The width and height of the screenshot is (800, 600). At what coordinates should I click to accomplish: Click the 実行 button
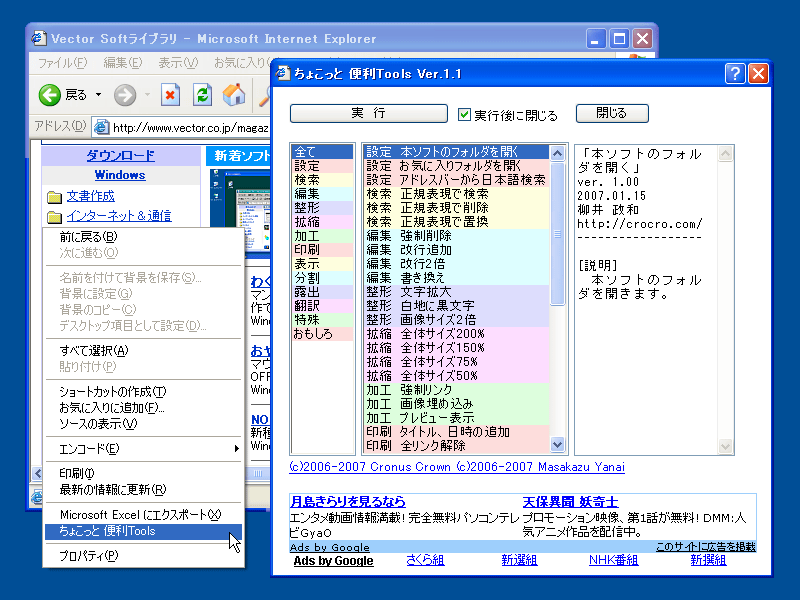[x=368, y=113]
